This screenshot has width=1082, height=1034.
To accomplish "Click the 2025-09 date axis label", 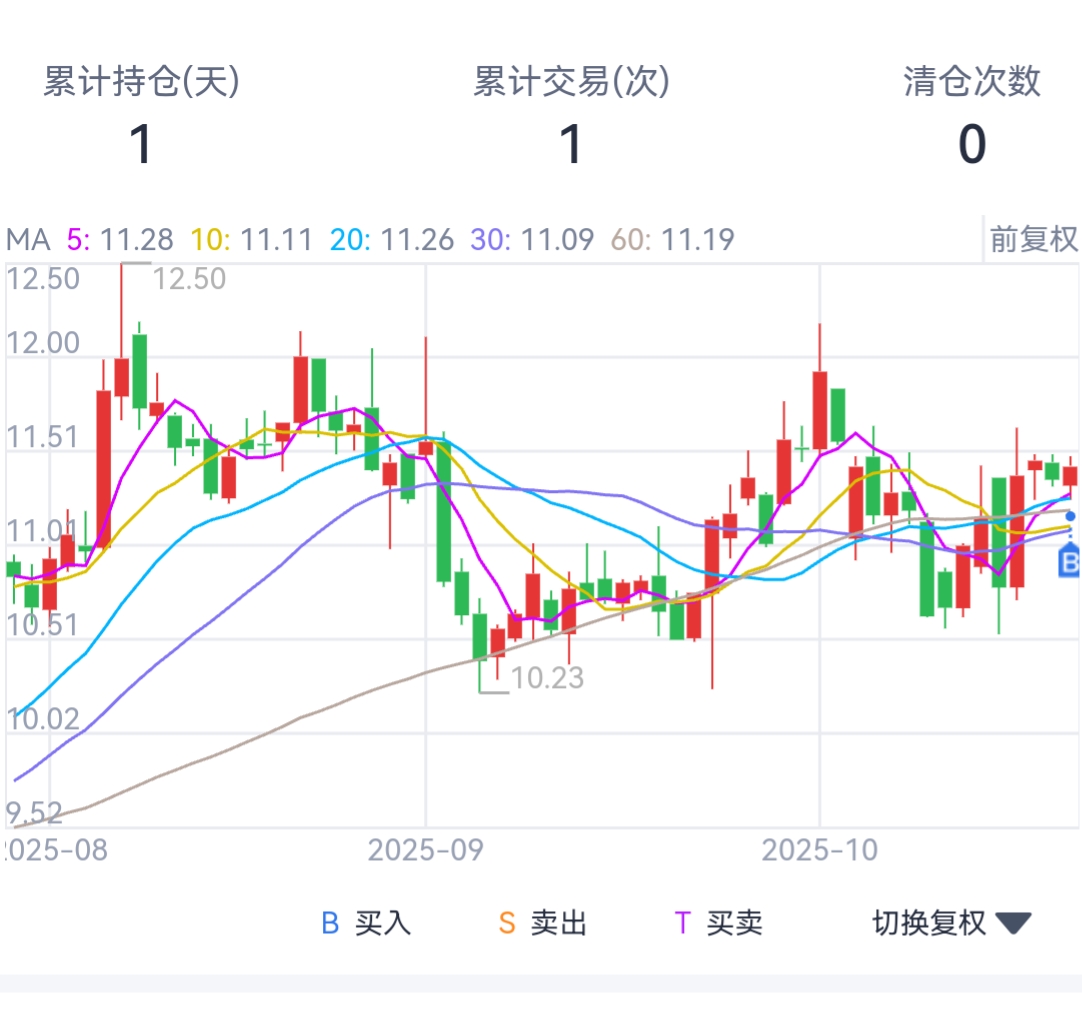I will tap(425, 851).
